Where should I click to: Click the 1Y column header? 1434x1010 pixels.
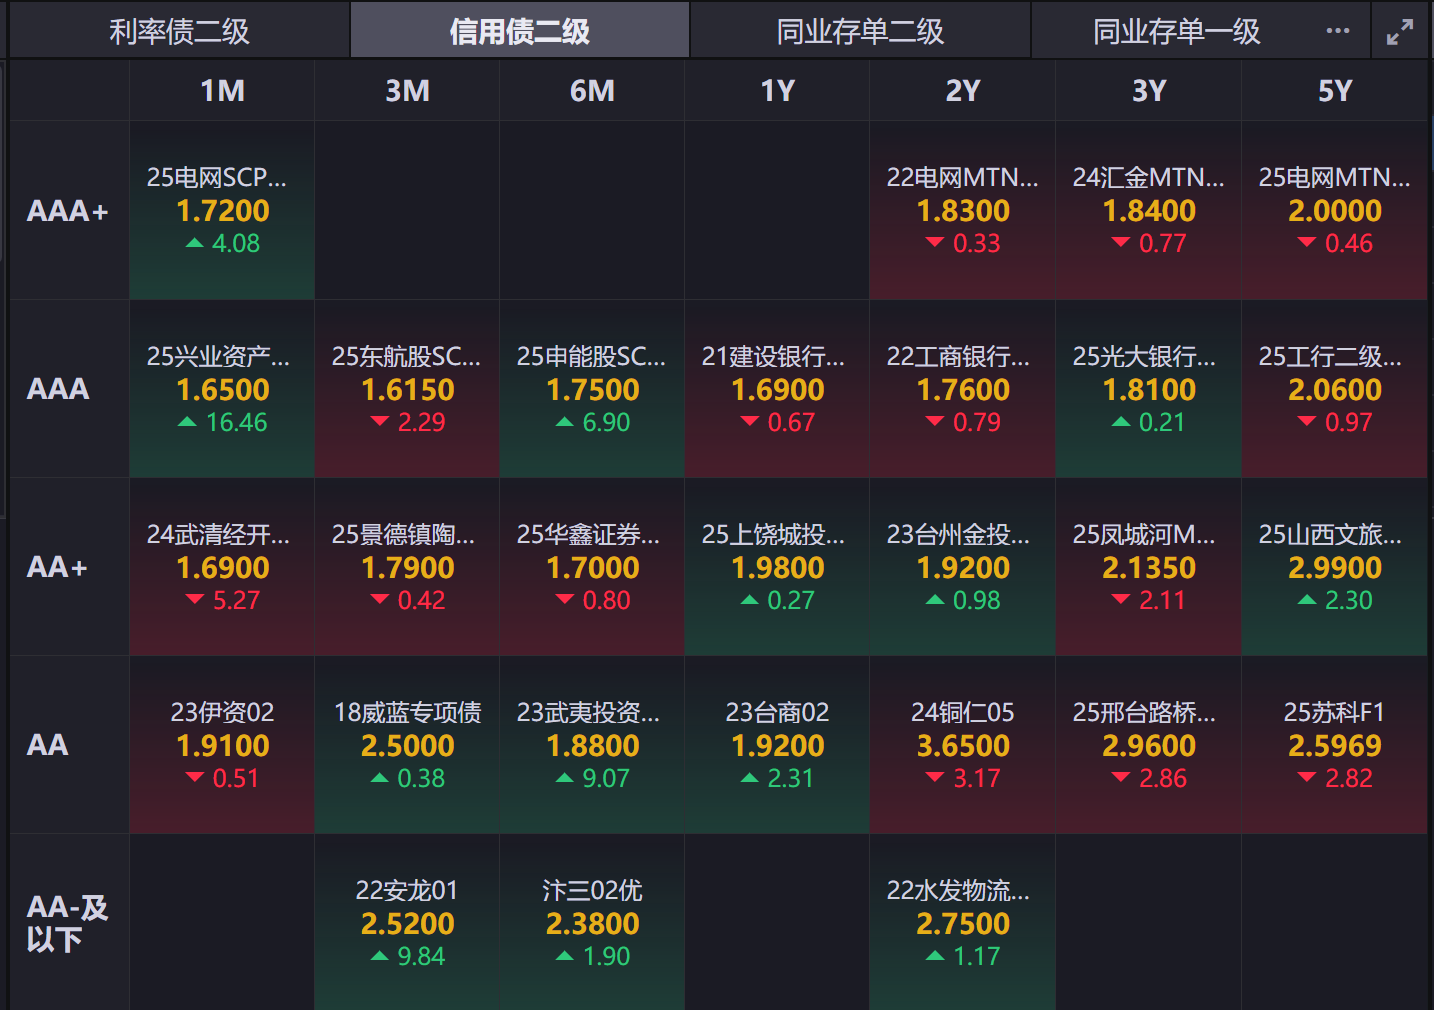tap(777, 91)
